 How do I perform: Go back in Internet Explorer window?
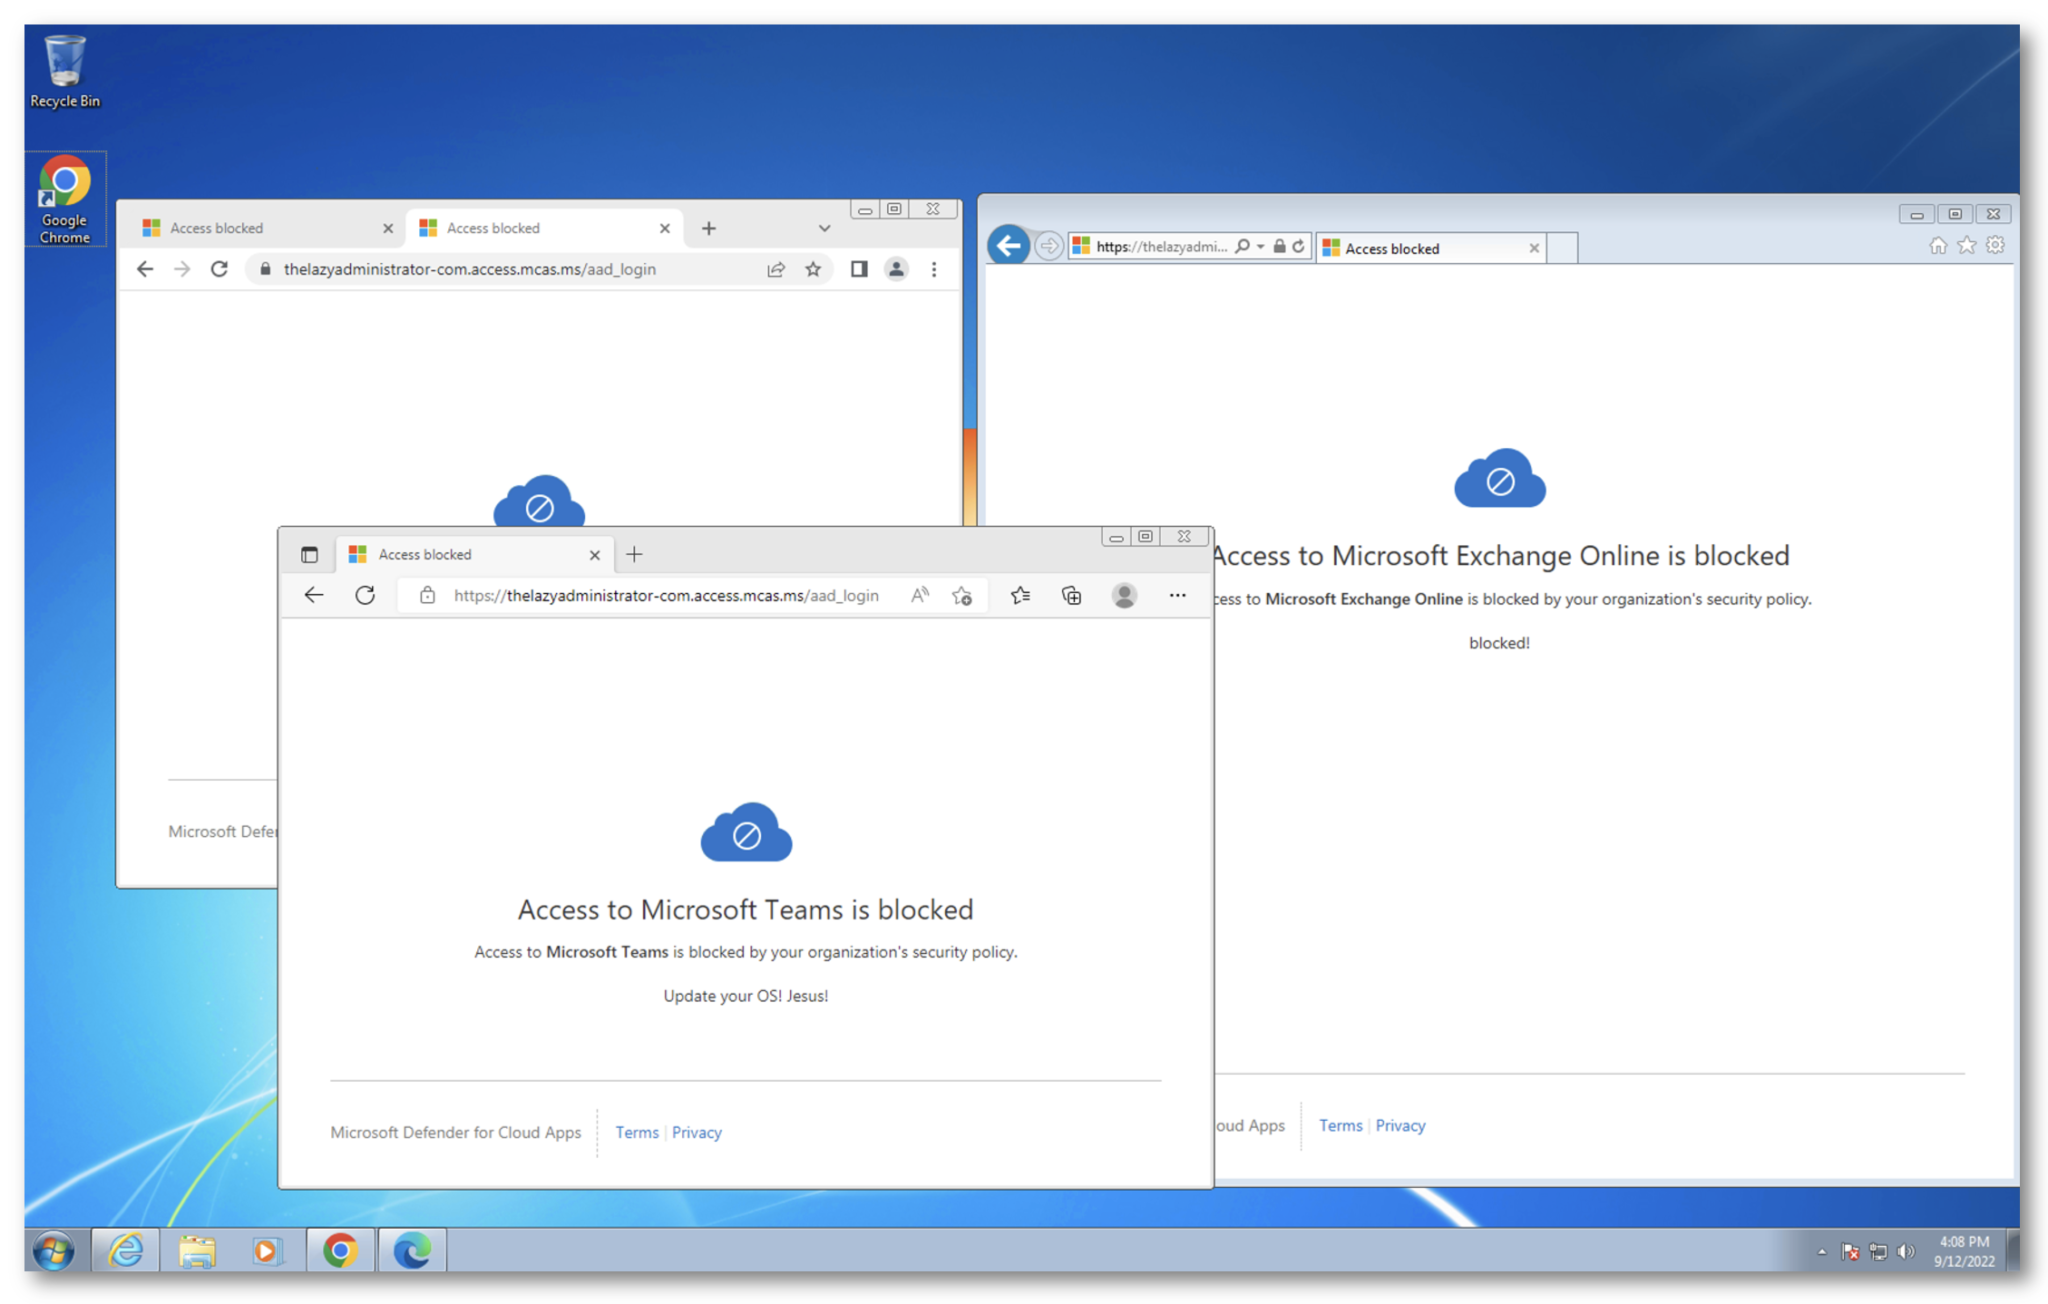point(1009,246)
